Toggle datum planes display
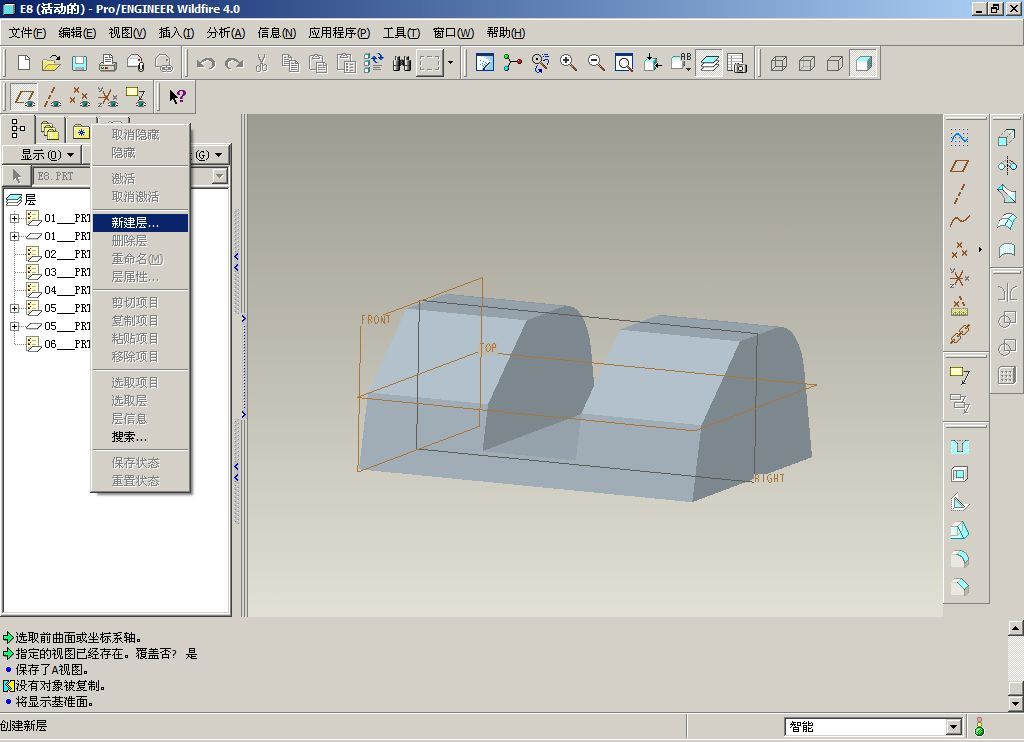 click(24, 97)
